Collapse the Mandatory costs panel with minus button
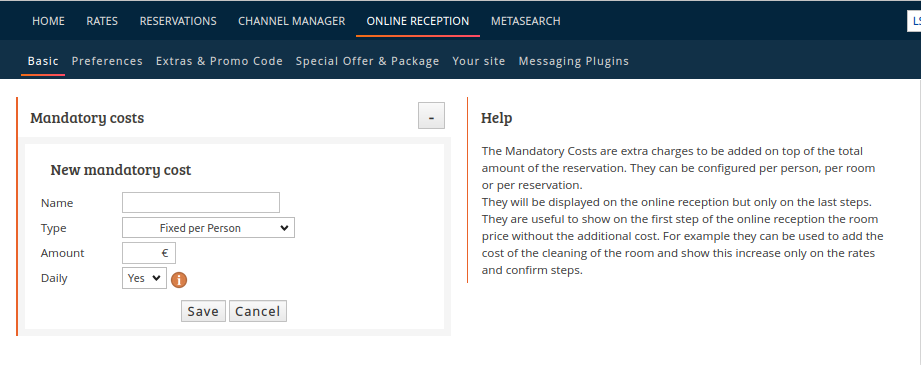Image resolution: width=921 pixels, height=365 pixels. tap(431, 115)
